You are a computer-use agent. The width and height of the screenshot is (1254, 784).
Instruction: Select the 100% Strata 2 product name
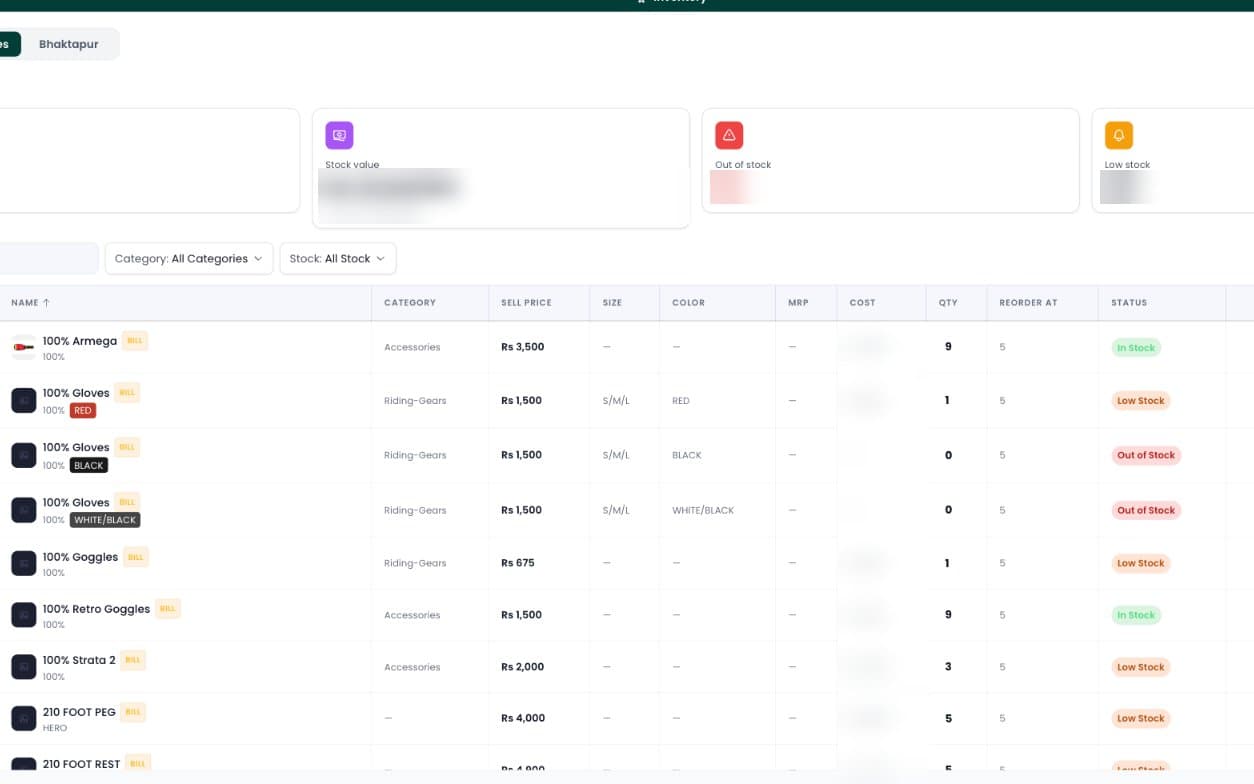point(79,660)
